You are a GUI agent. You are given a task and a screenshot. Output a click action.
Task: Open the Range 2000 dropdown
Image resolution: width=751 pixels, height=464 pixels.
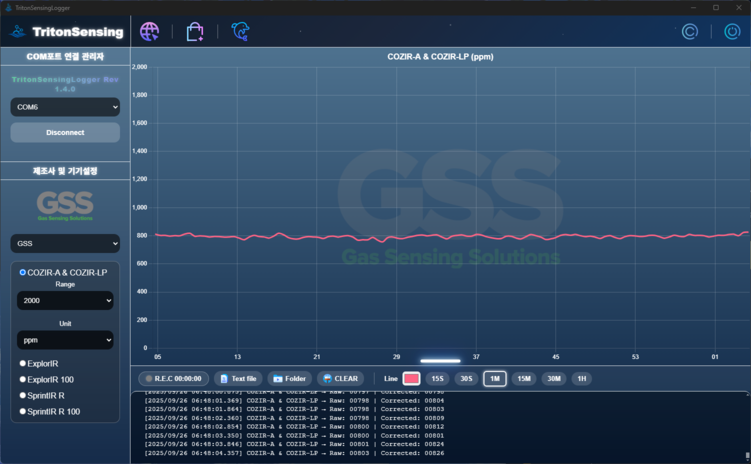(x=65, y=300)
